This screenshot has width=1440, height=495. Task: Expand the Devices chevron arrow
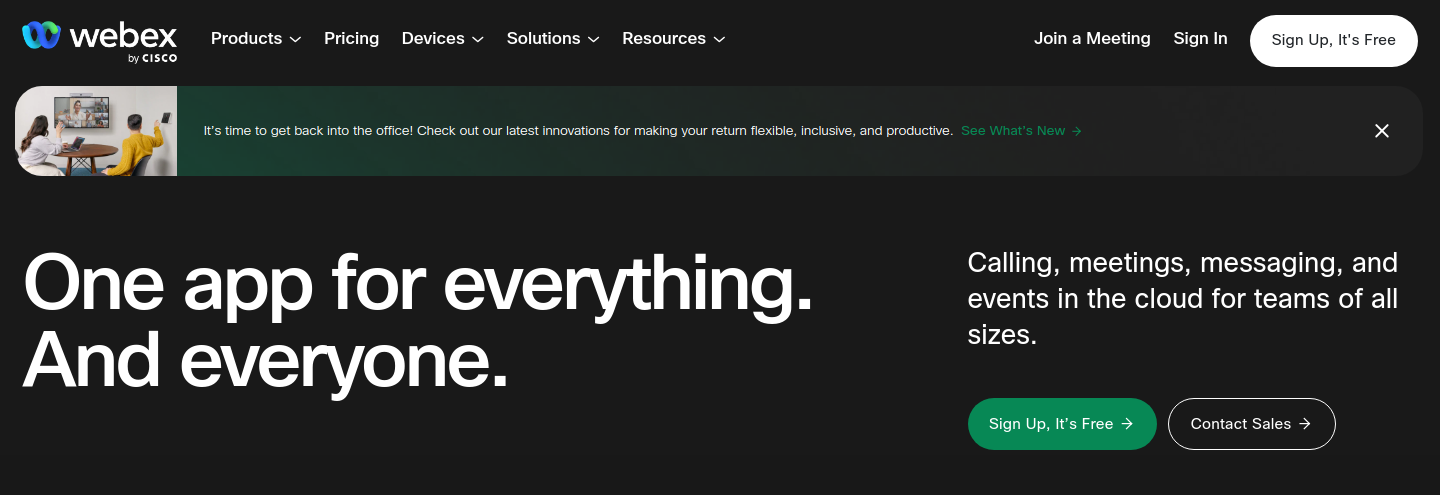(478, 40)
